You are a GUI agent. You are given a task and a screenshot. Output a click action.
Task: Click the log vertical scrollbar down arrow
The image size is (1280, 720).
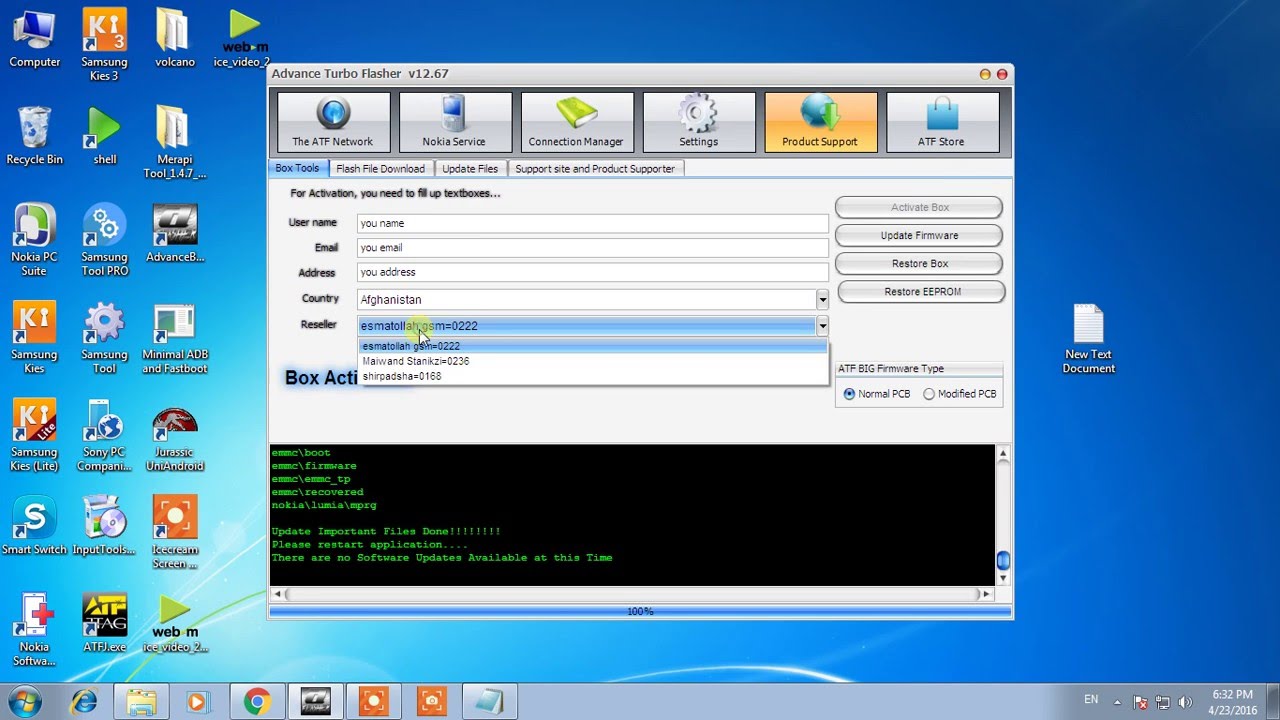click(x=1003, y=578)
